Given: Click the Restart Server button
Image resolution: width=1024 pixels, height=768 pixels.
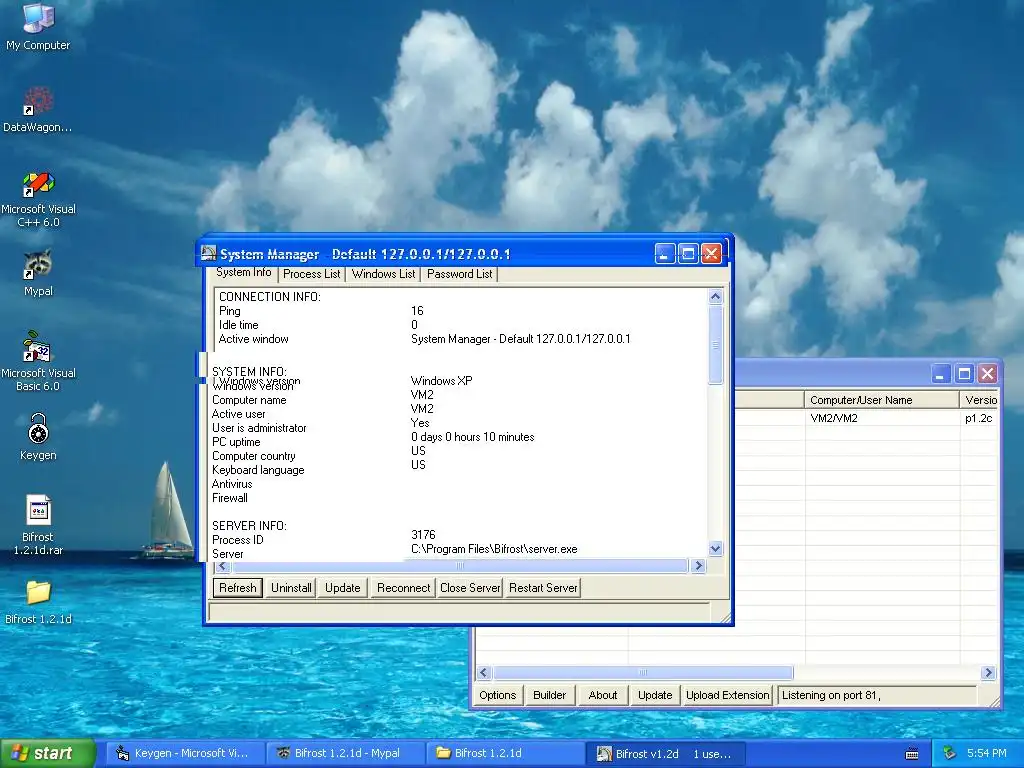Looking at the screenshot, I should click(543, 588).
